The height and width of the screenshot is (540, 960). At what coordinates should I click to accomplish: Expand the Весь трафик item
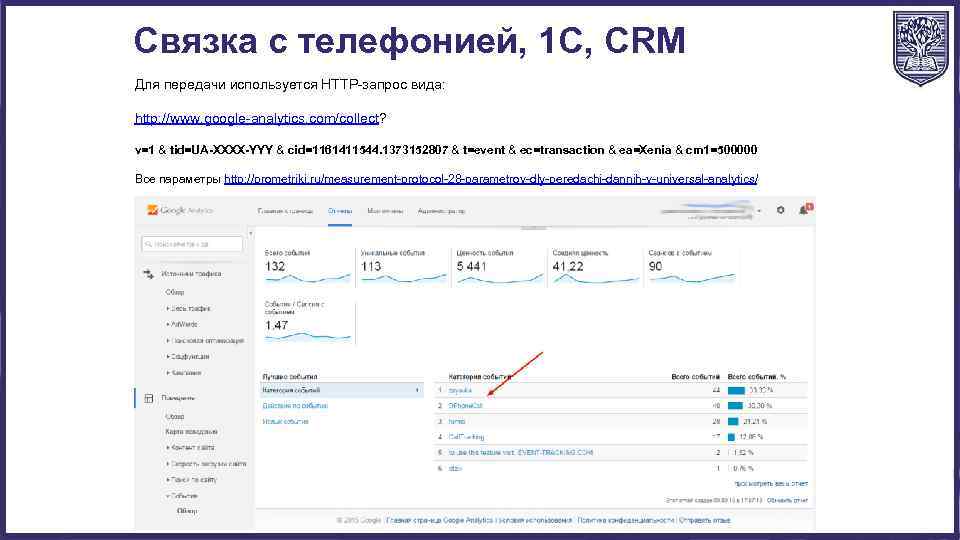189,309
